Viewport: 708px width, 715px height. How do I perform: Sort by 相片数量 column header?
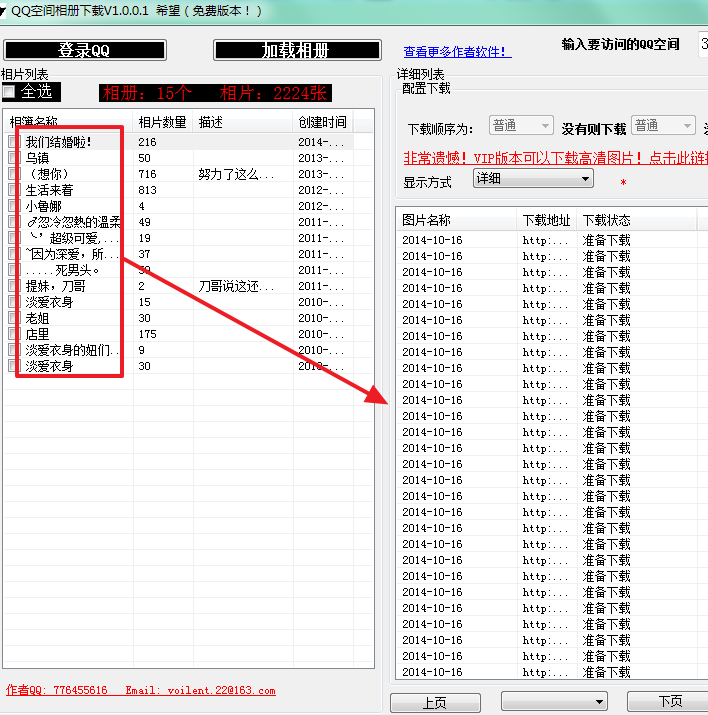(x=163, y=122)
